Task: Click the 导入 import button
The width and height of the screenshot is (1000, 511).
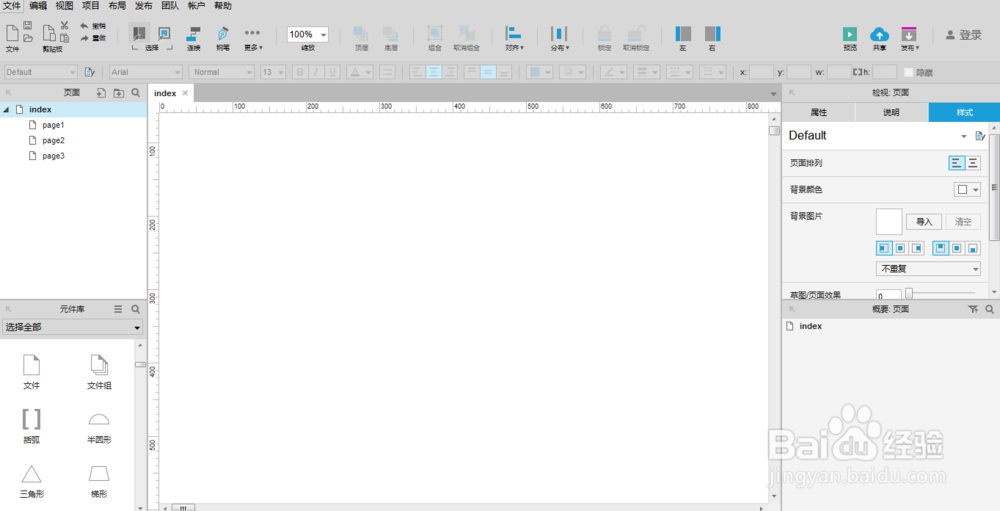Action: coord(924,222)
